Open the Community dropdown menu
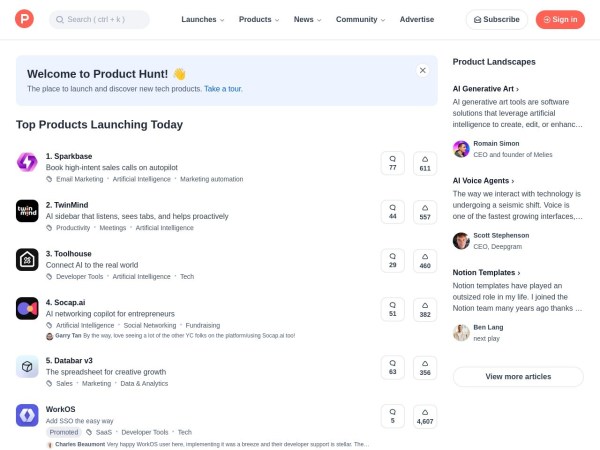This screenshot has width=600, height=450. coord(360,19)
